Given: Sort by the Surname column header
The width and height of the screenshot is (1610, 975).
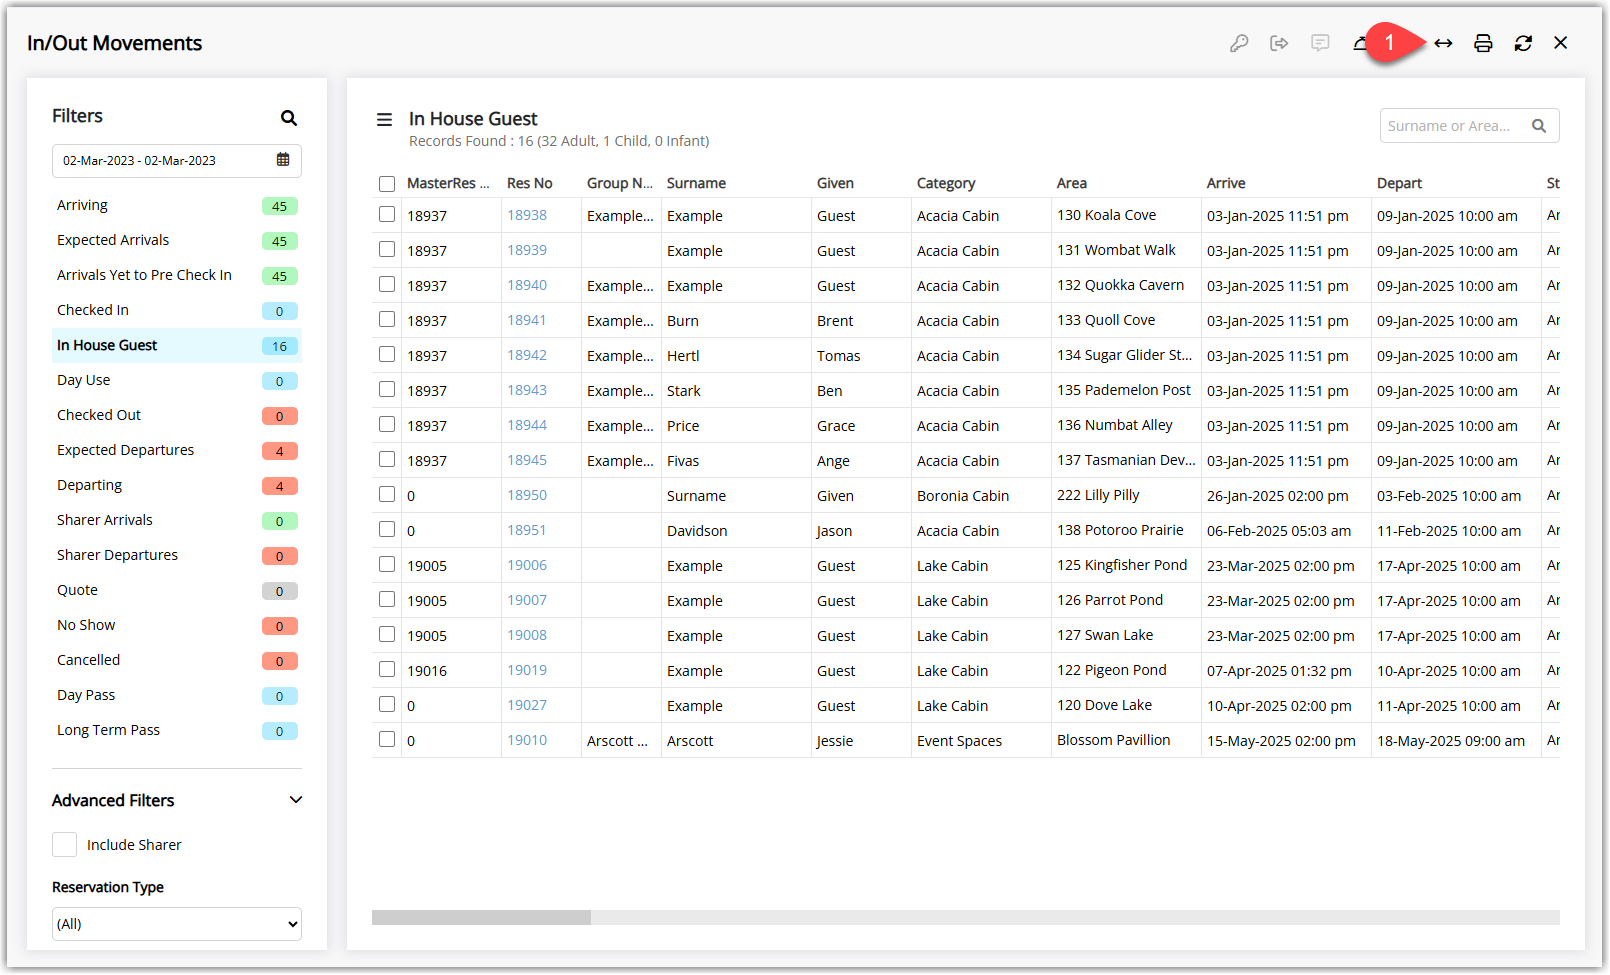Looking at the screenshot, I should (696, 183).
